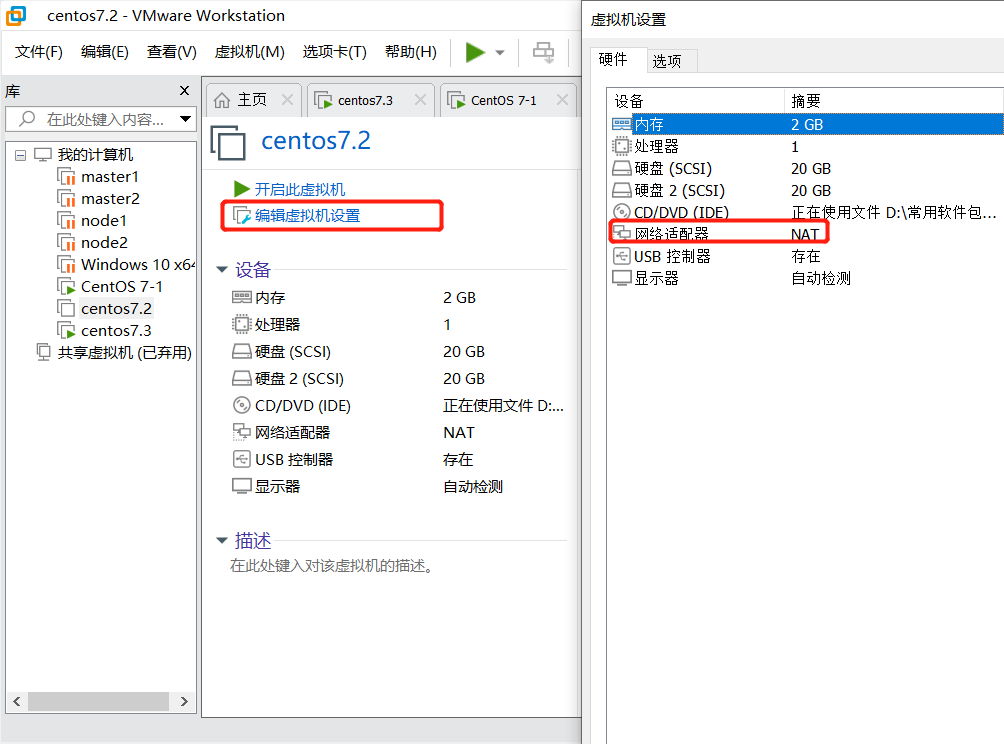The image size is (1004, 744).
Task: Click 网络适配器 icon in device summary
Action: (241, 432)
